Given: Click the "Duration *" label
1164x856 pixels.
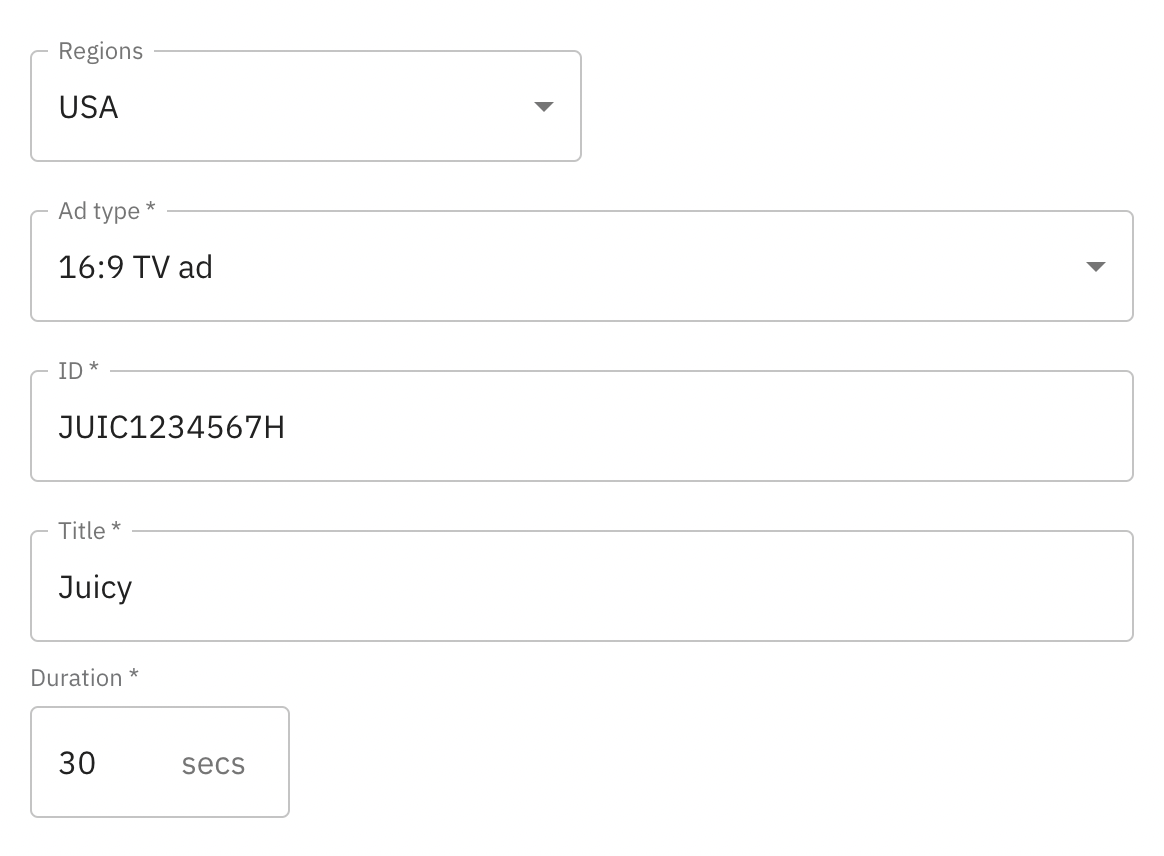Looking at the screenshot, I should 85,678.
